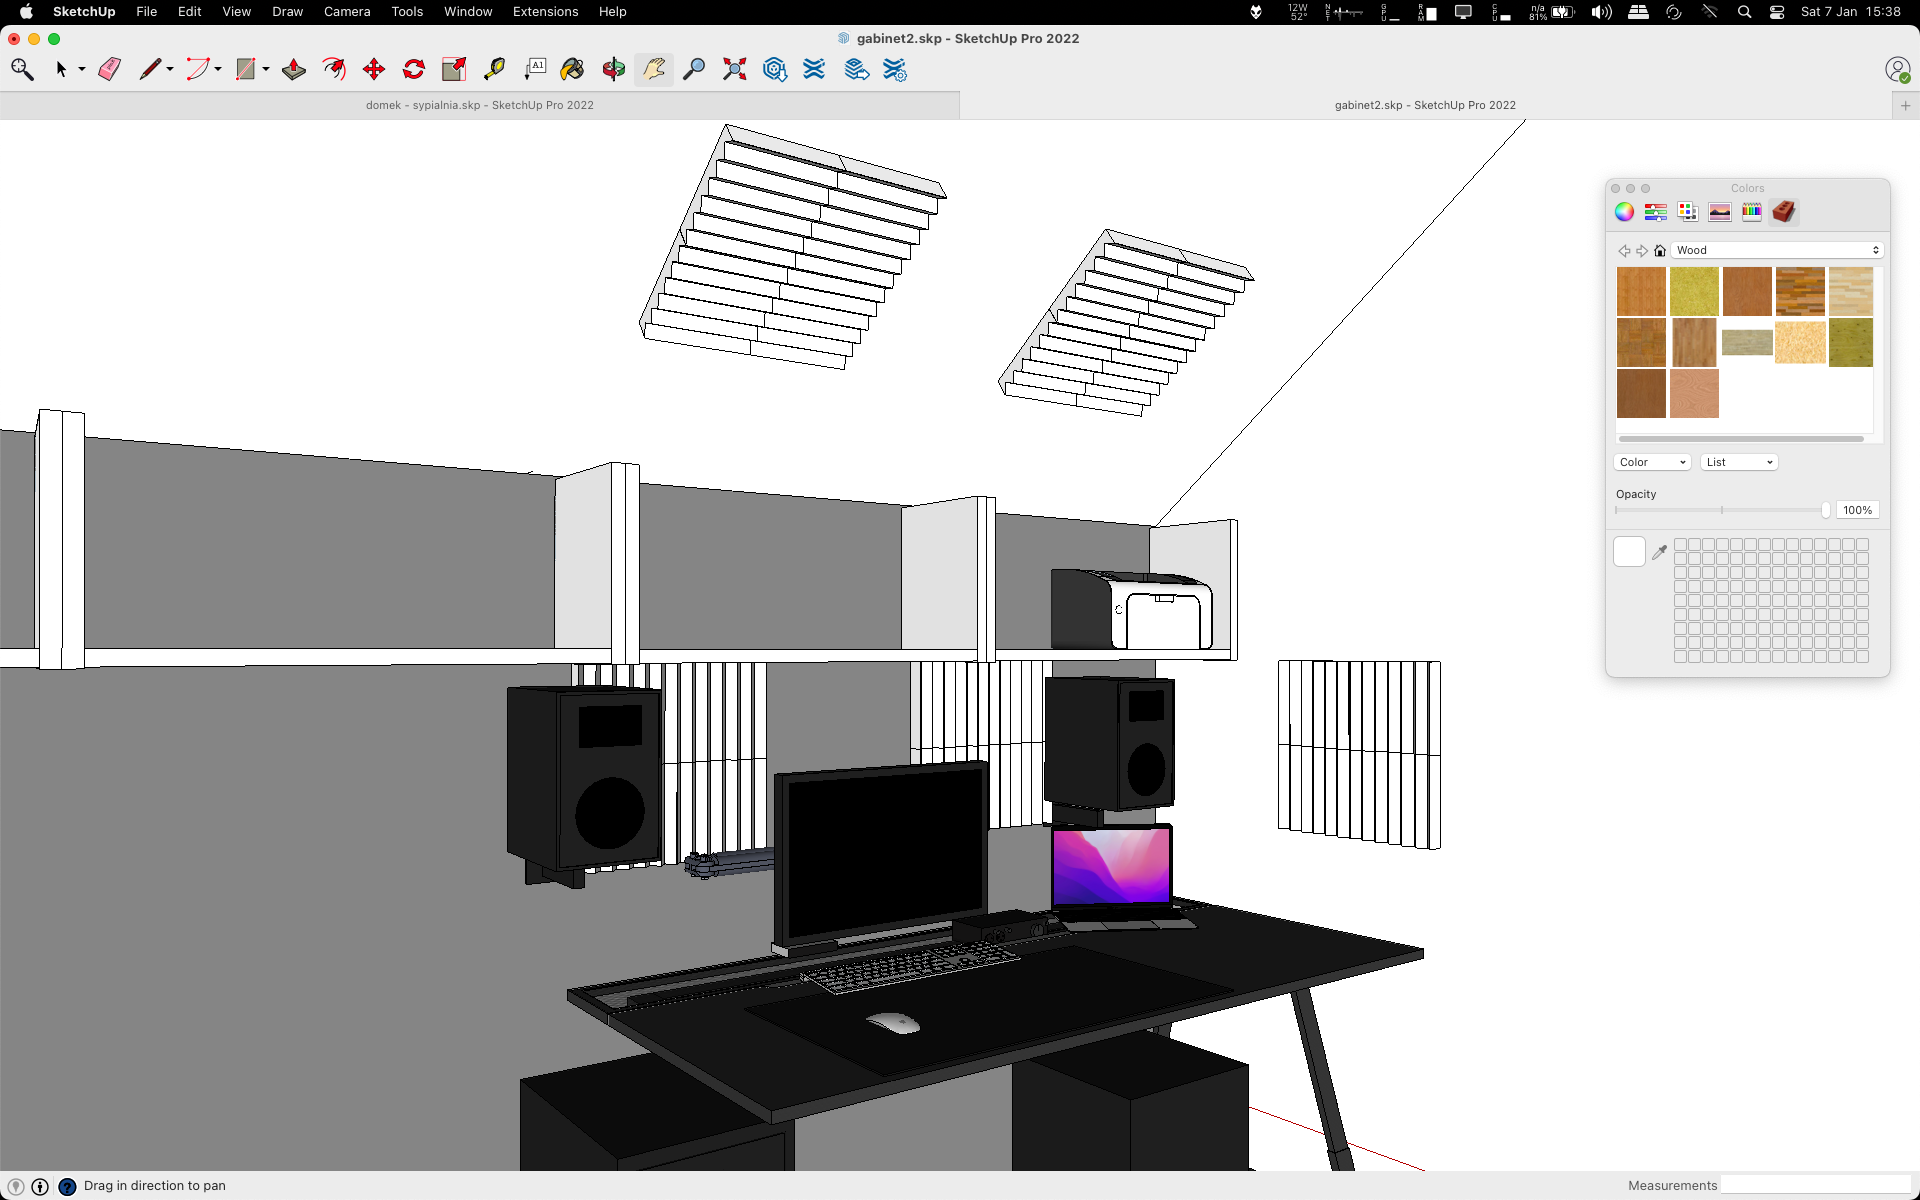
Task: Open Extension Manager icon
Action: coord(895,69)
